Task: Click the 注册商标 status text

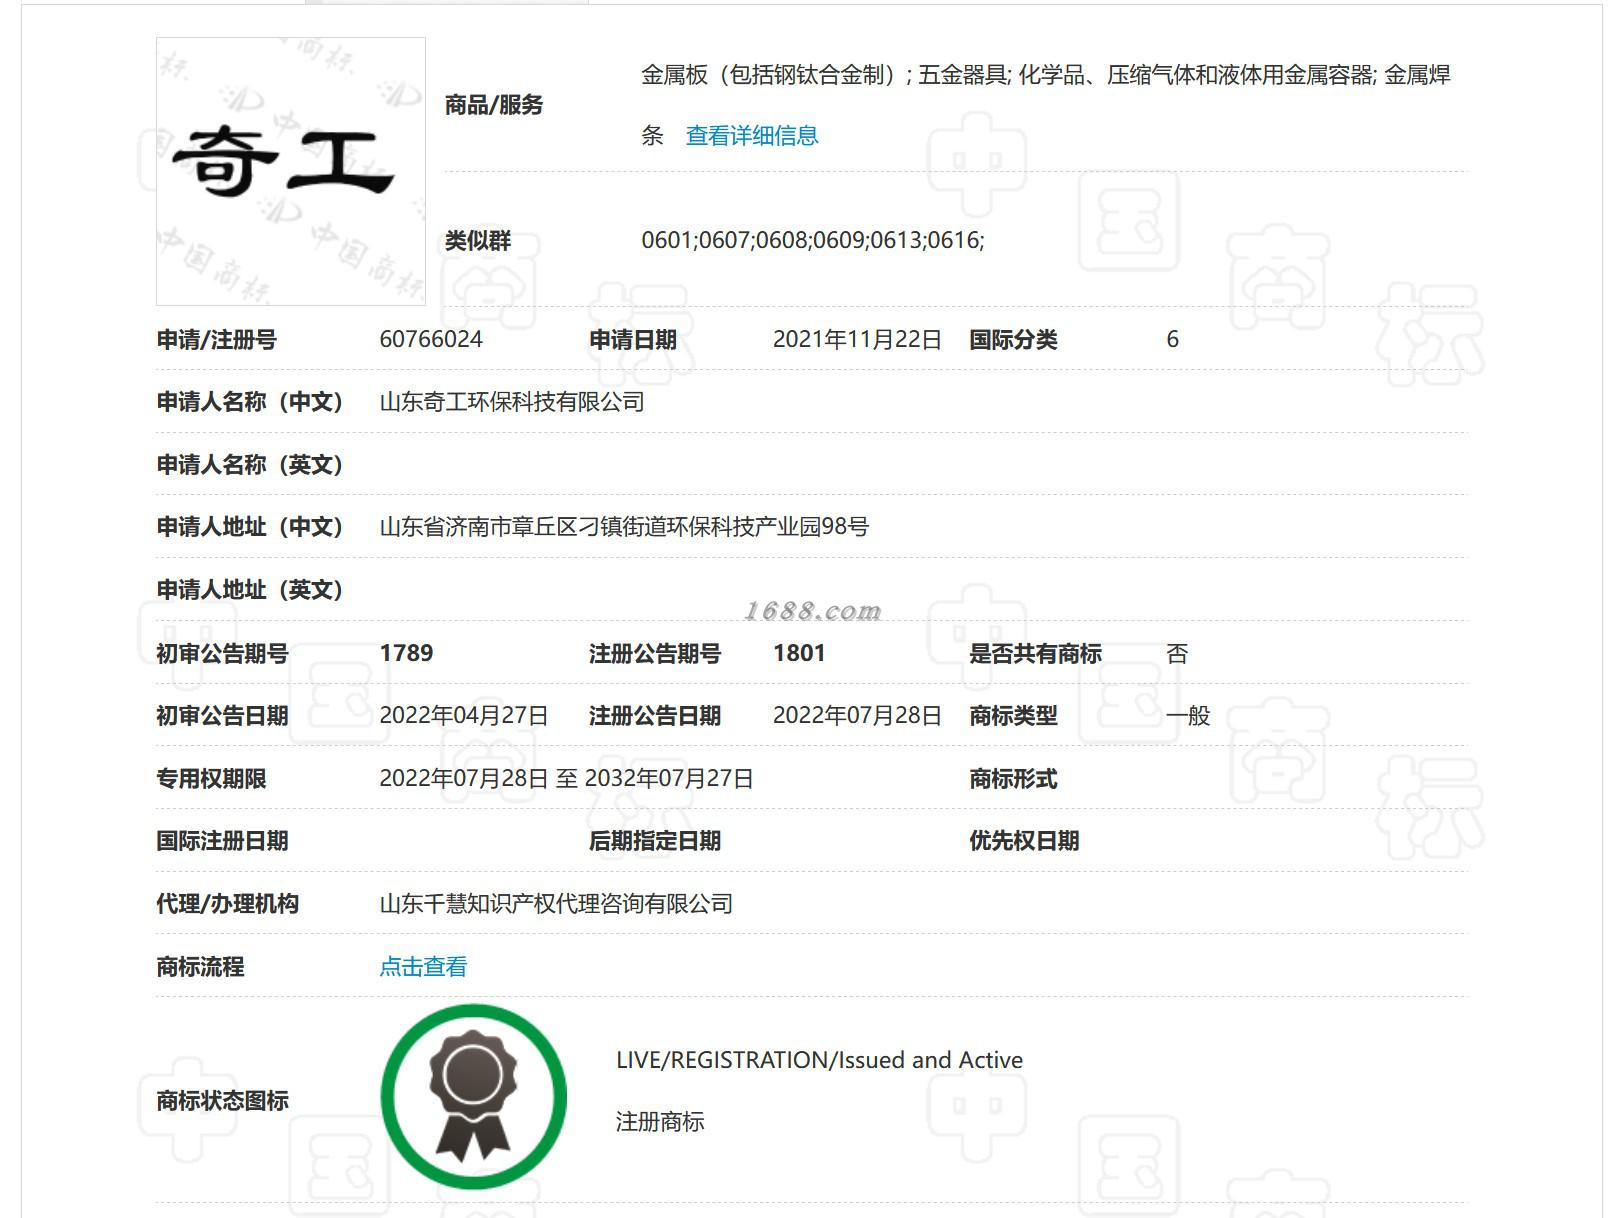Action: [x=660, y=1122]
